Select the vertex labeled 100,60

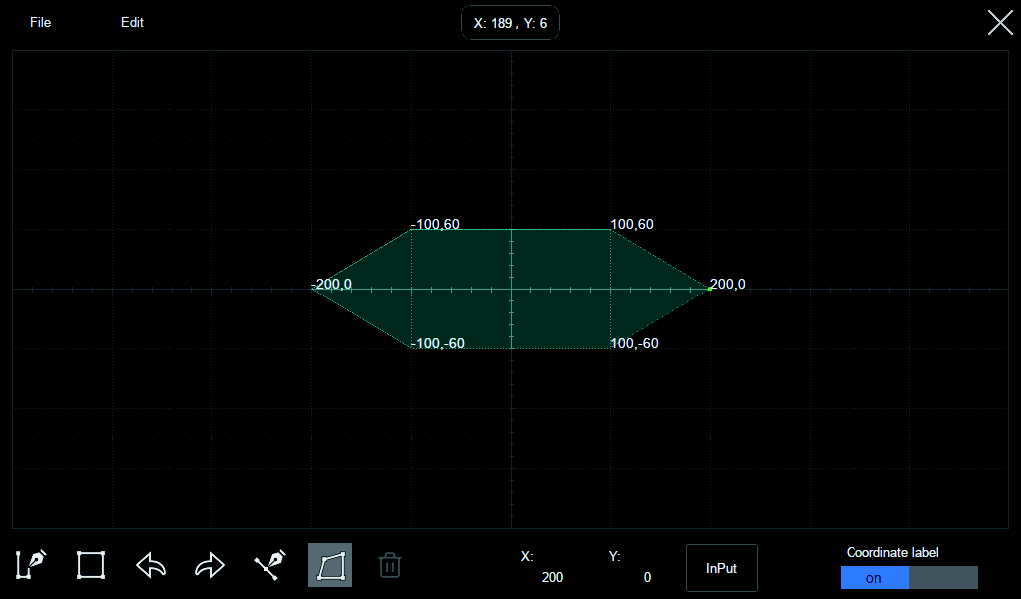pos(610,229)
